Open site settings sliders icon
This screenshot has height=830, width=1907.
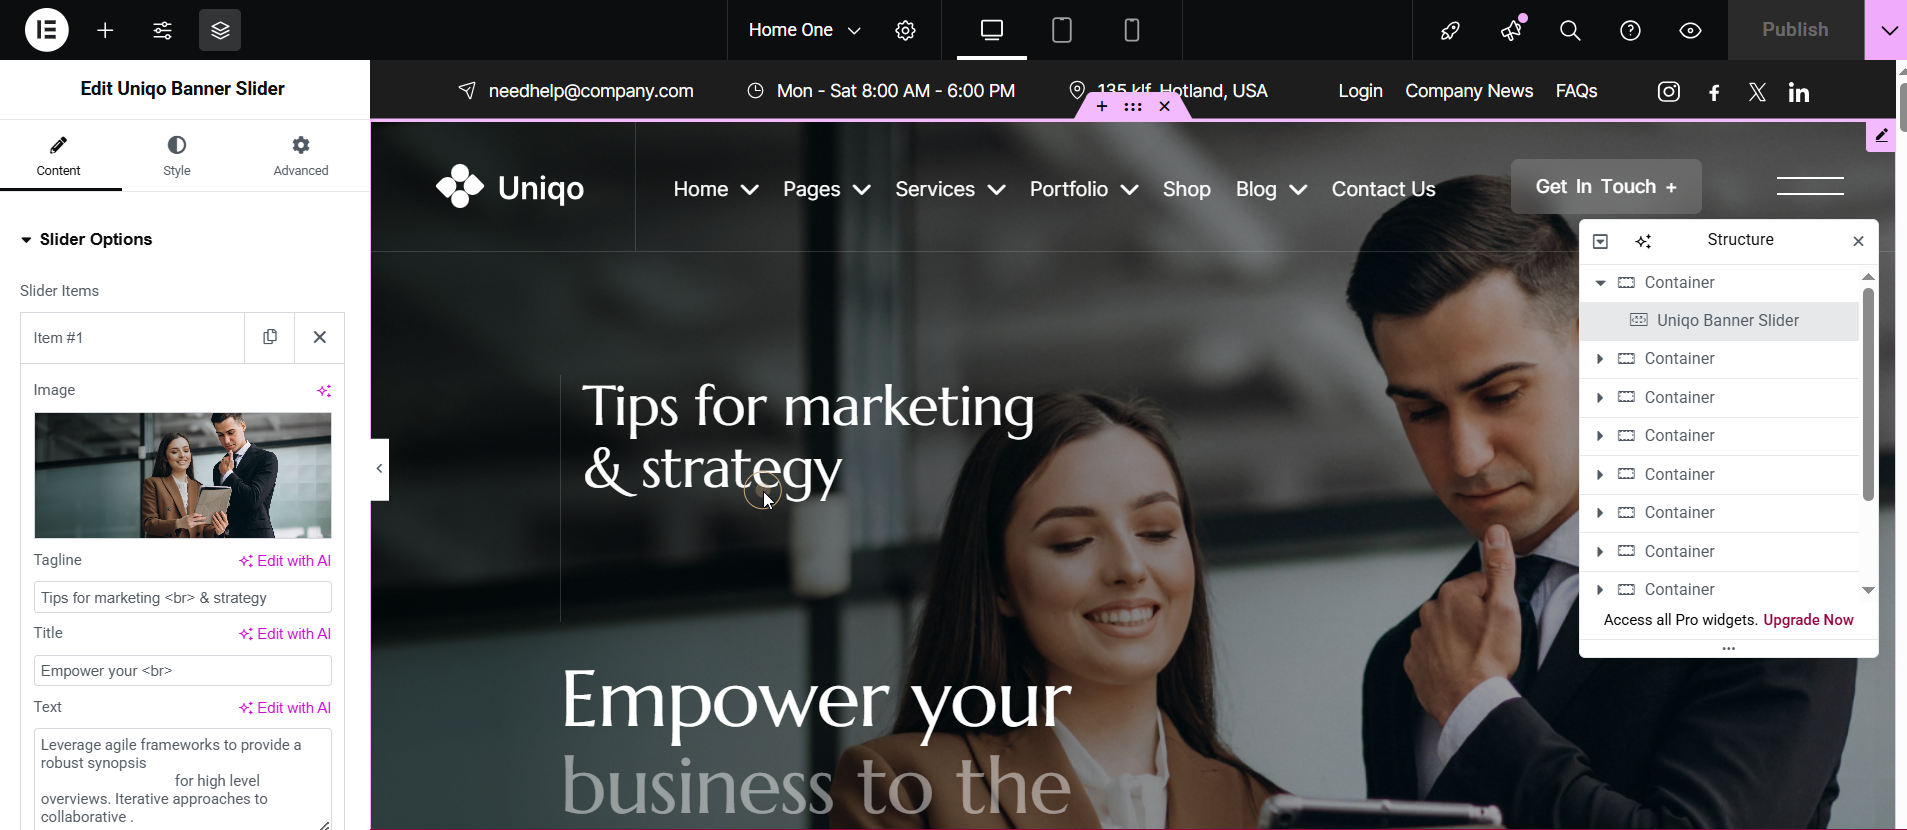tap(162, 30)
